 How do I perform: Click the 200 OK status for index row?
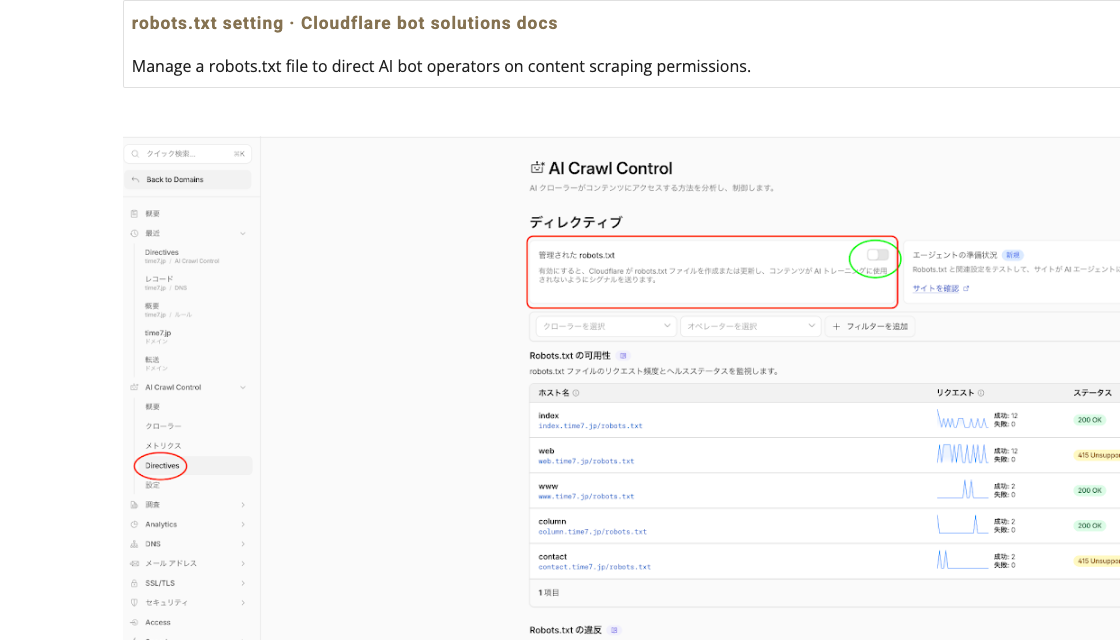tap(1089, 420)
